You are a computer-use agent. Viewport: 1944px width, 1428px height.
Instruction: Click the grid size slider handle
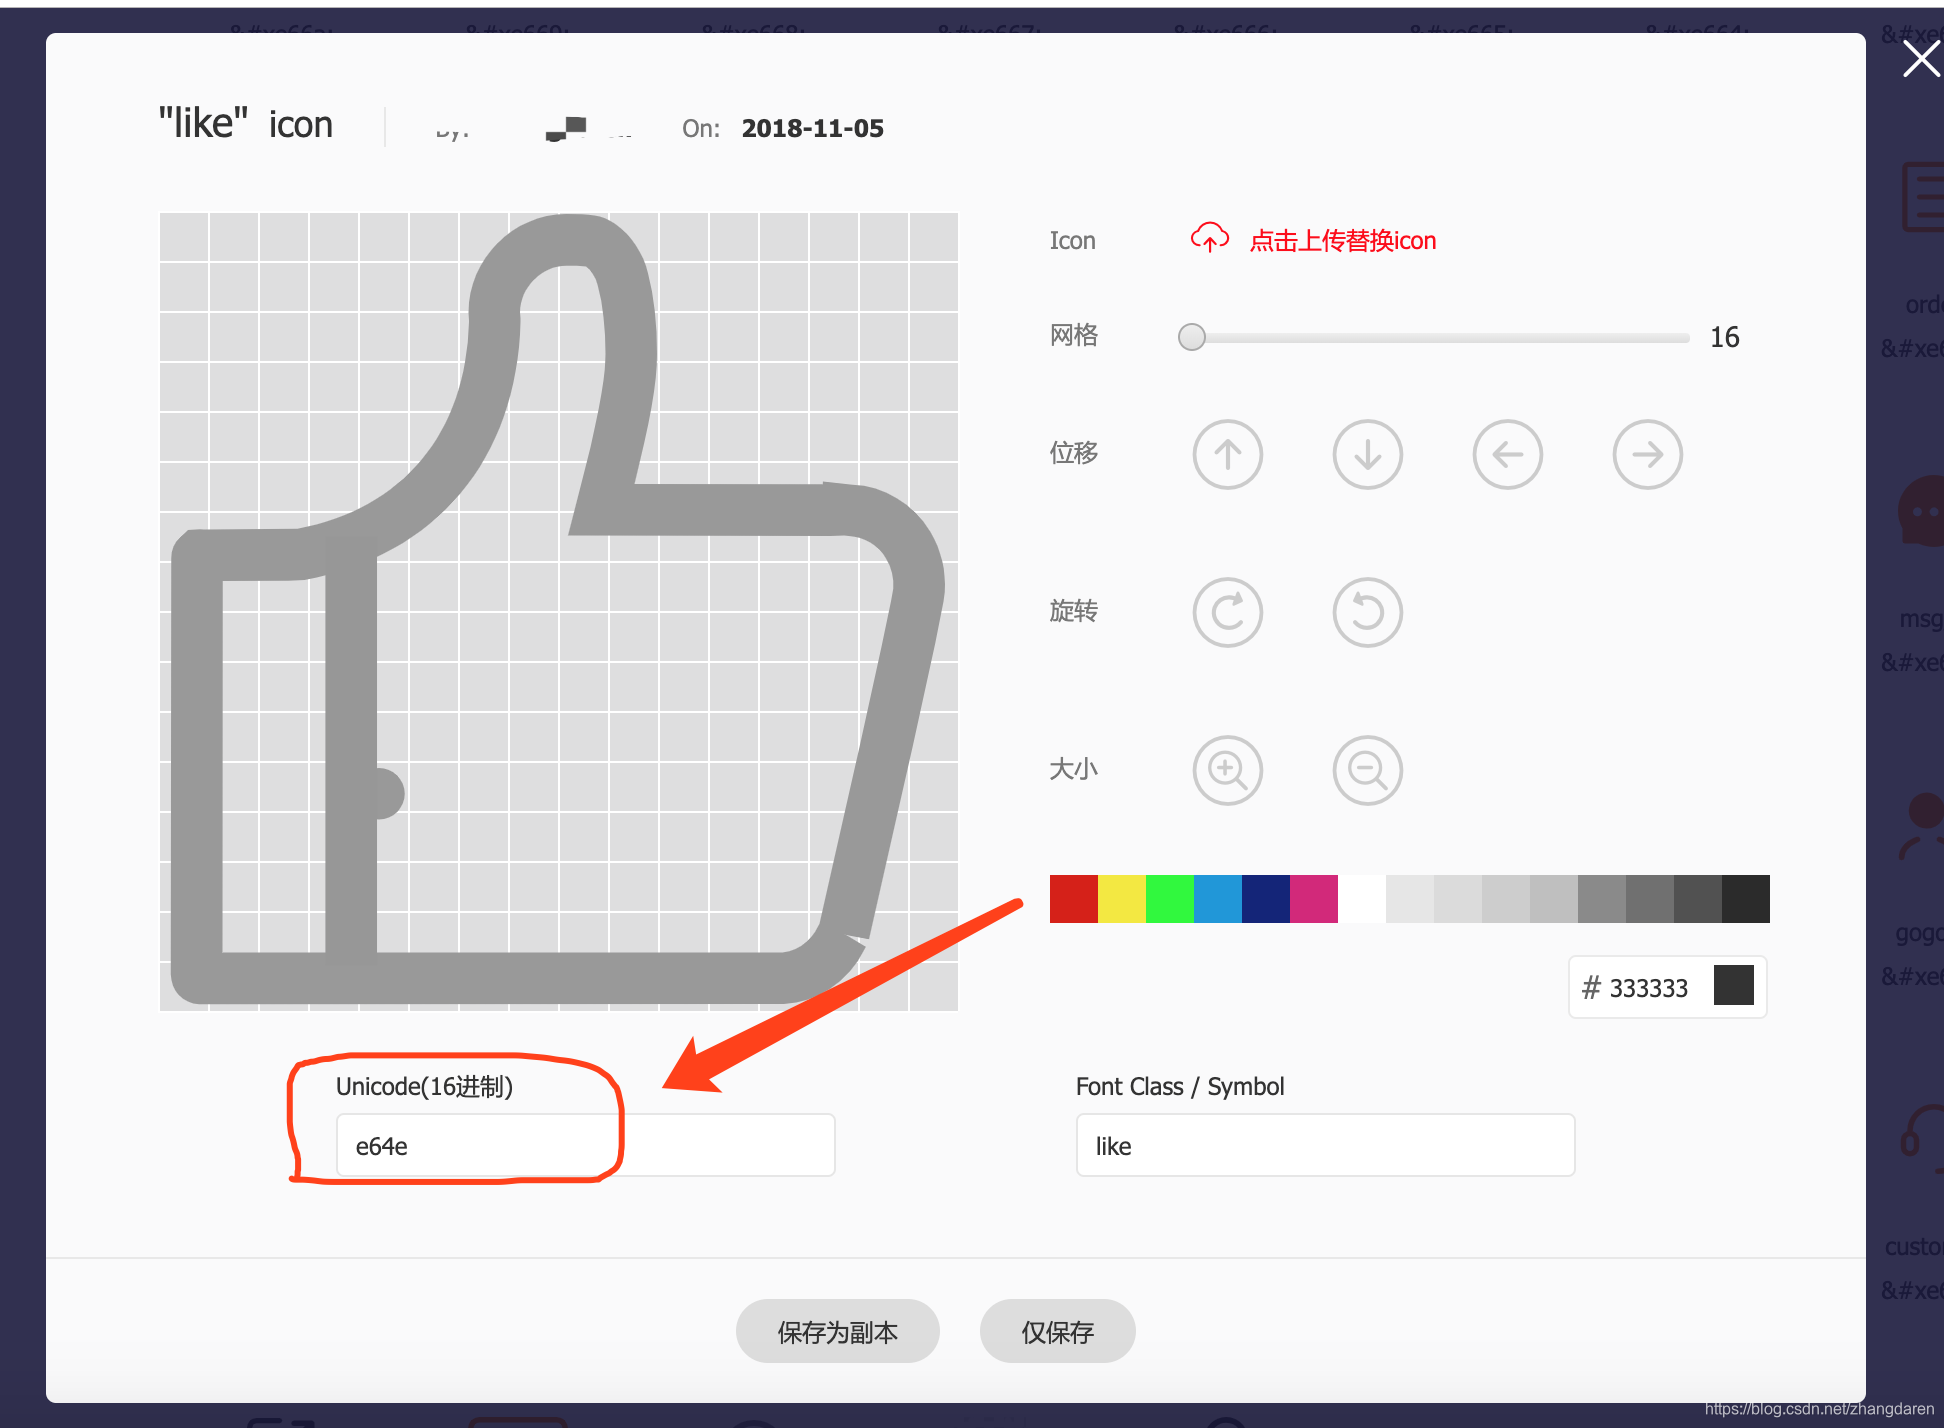[x=1191, y=337]
